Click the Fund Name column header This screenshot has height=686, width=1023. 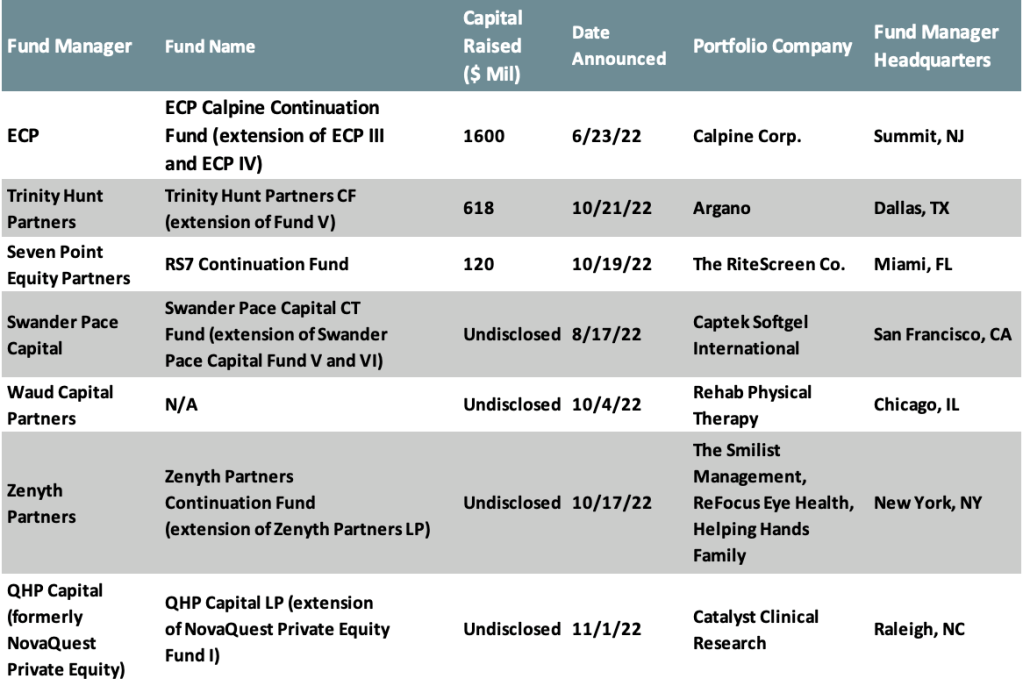pos(210,46)
